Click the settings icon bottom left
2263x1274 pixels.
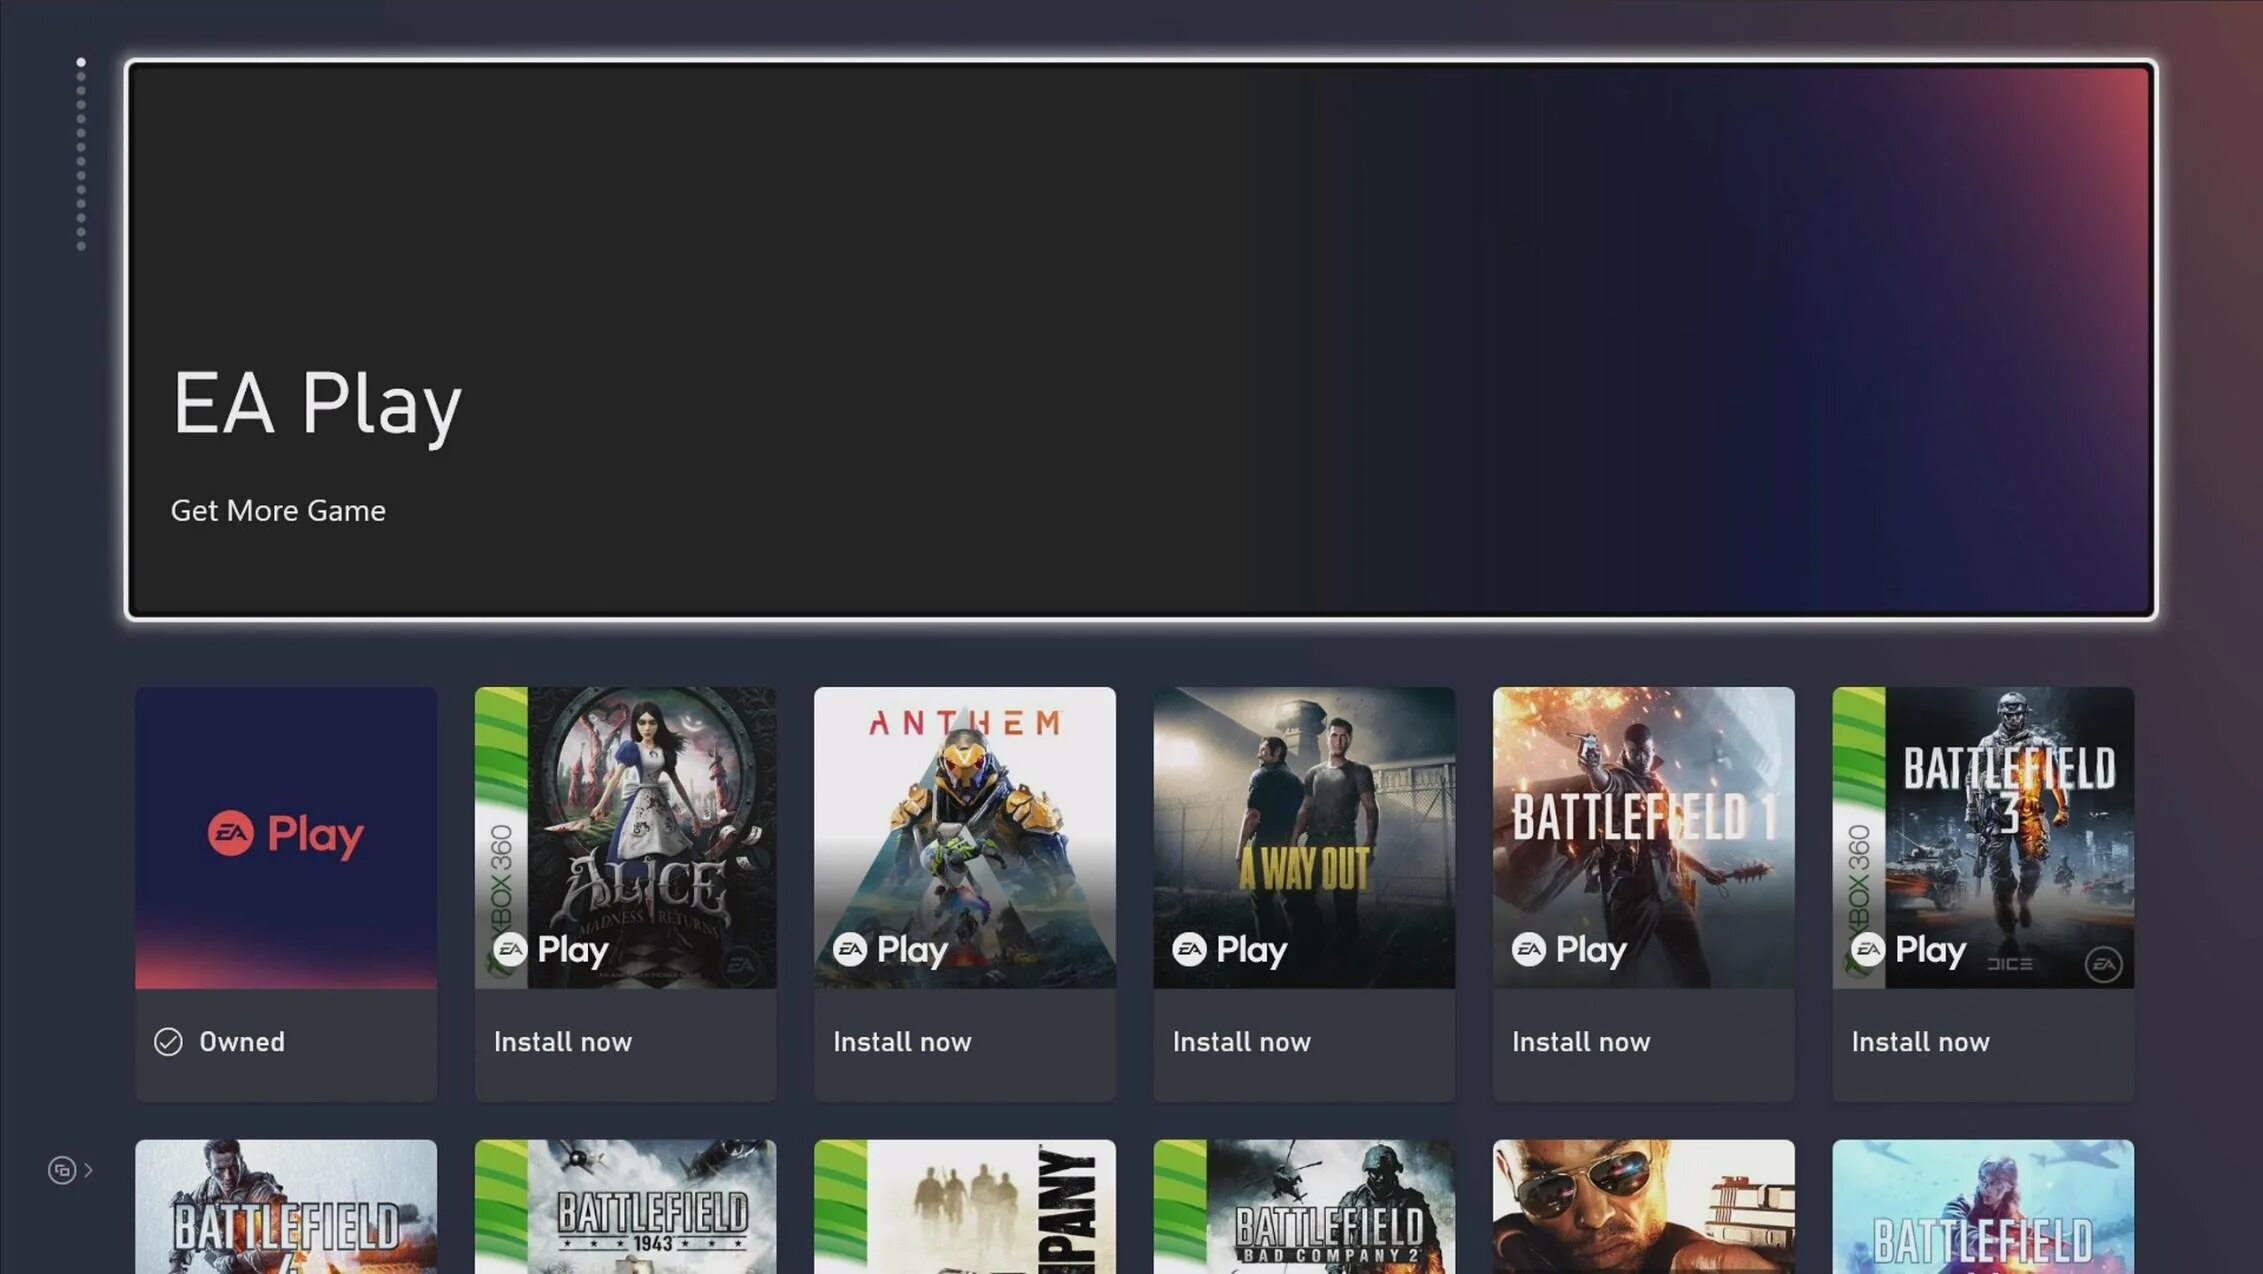point(62,1170)
